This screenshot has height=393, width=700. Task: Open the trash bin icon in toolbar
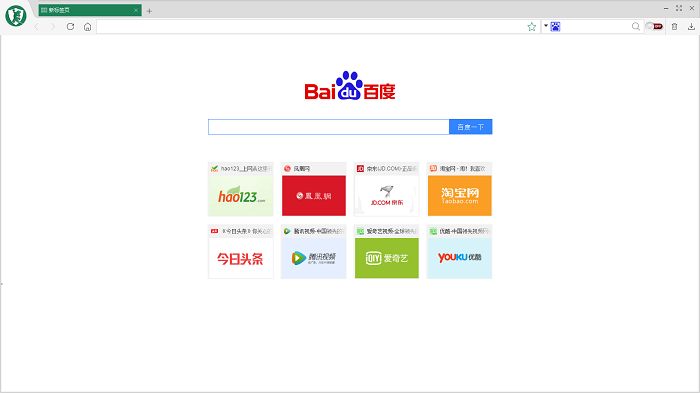coord(674,27)
